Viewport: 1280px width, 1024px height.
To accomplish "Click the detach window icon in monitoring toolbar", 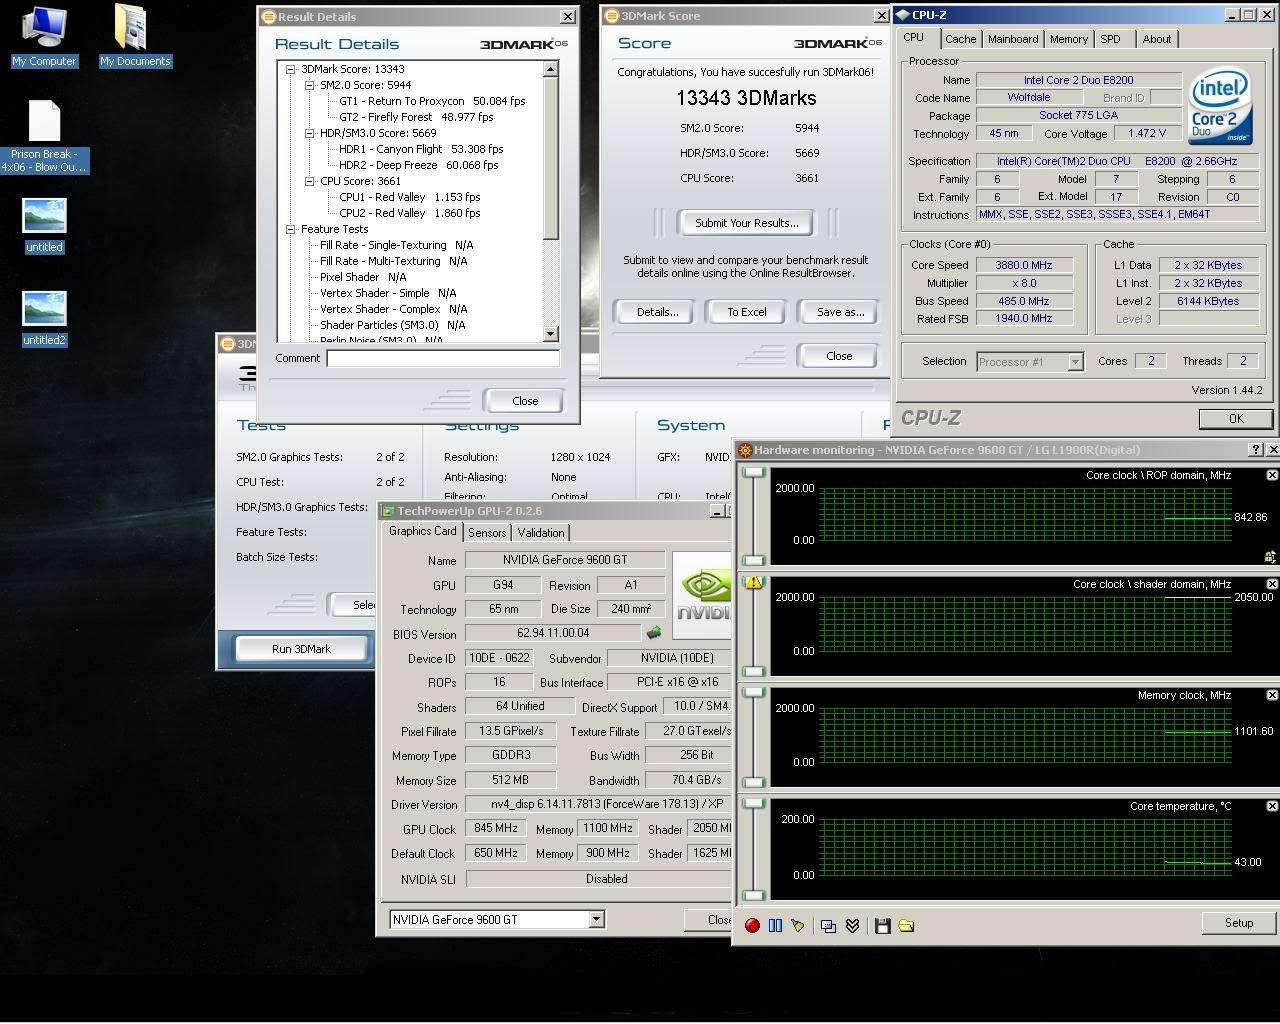I will pyautogui.click(x=828, y=926).
